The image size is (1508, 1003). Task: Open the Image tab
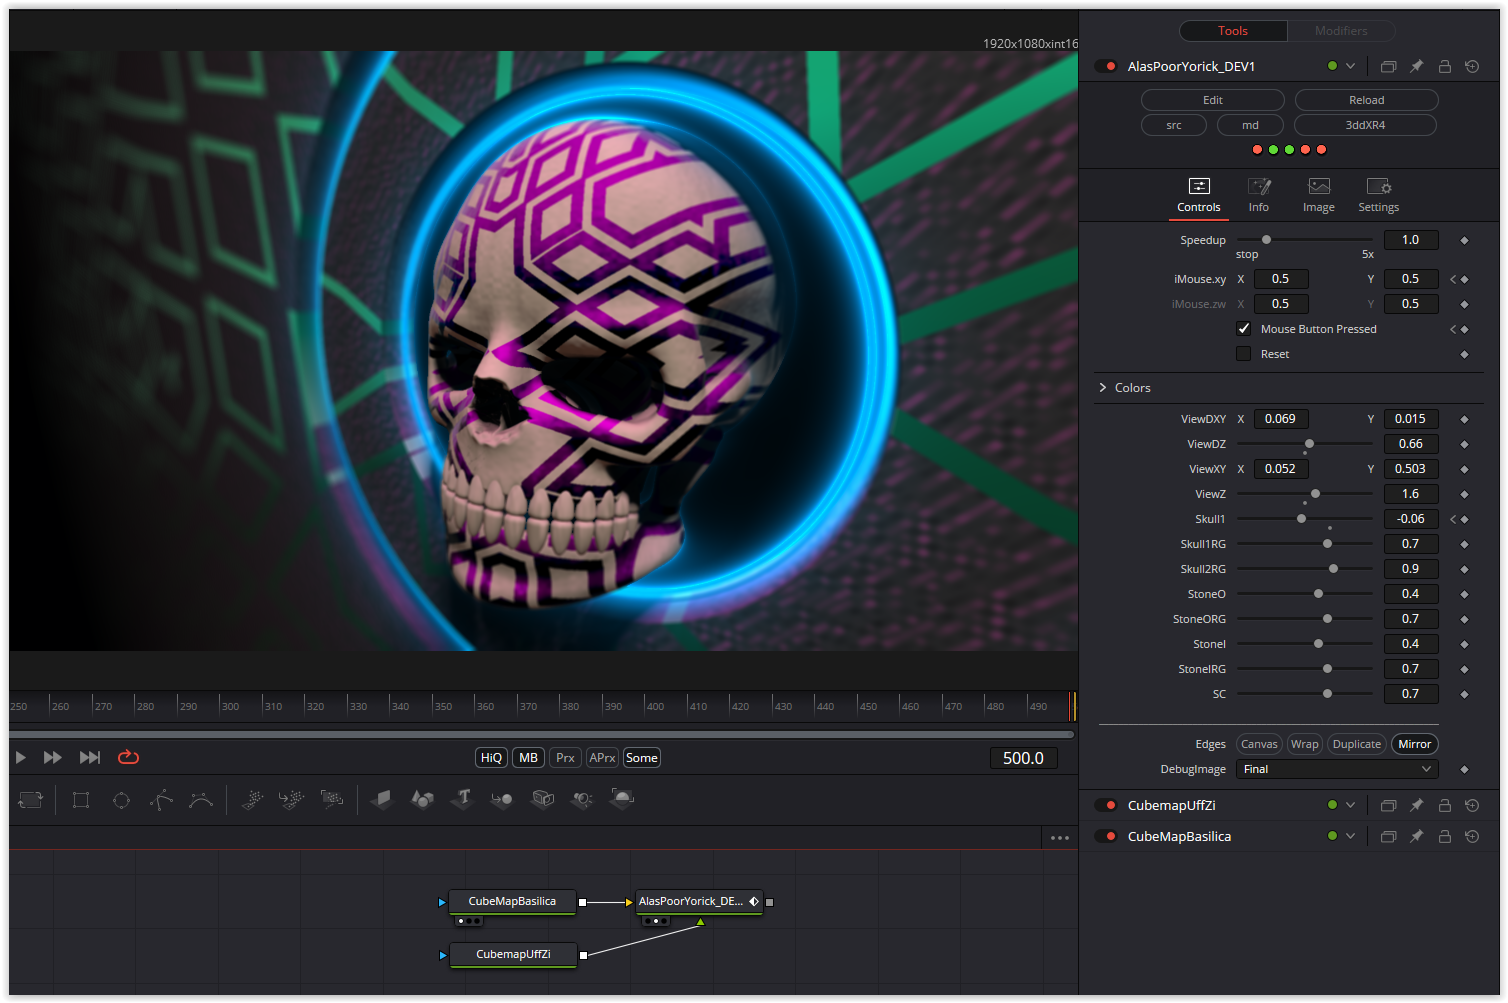pos(1318,196)
